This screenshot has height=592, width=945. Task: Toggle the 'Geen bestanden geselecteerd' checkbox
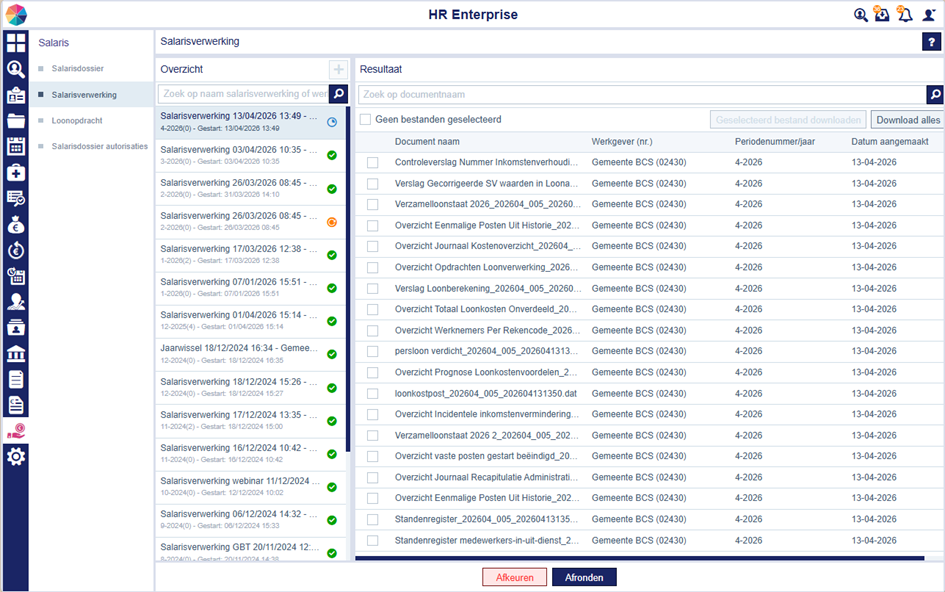pos(365,119)
